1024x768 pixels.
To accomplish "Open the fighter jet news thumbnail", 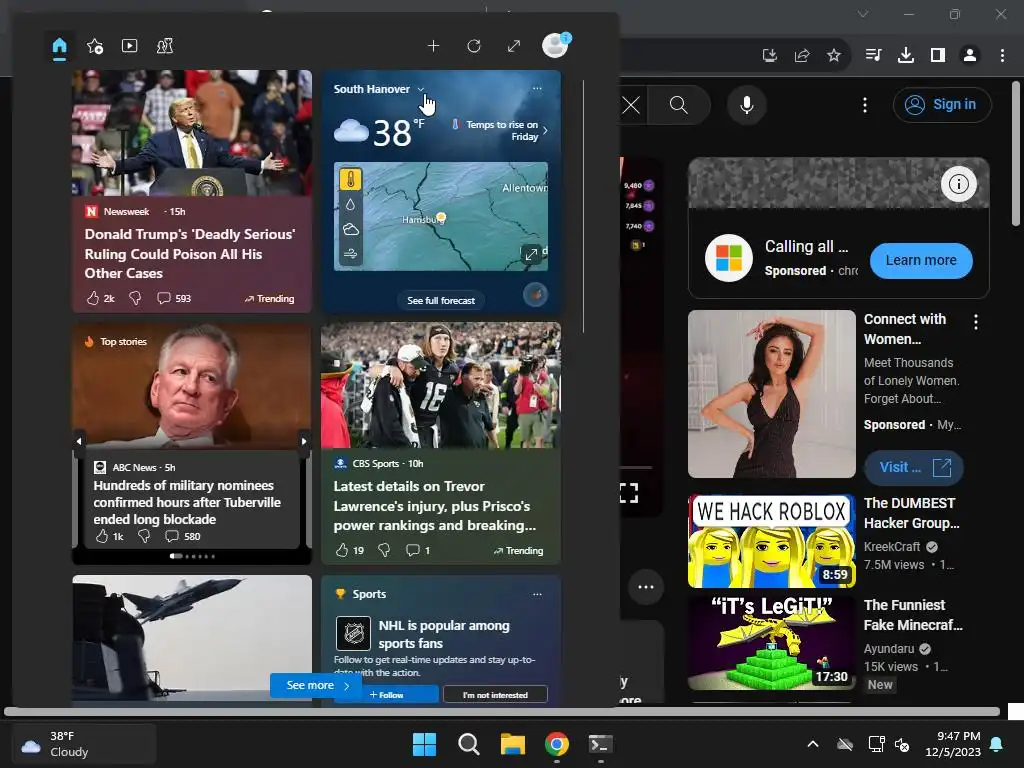I will click(192, 638).
